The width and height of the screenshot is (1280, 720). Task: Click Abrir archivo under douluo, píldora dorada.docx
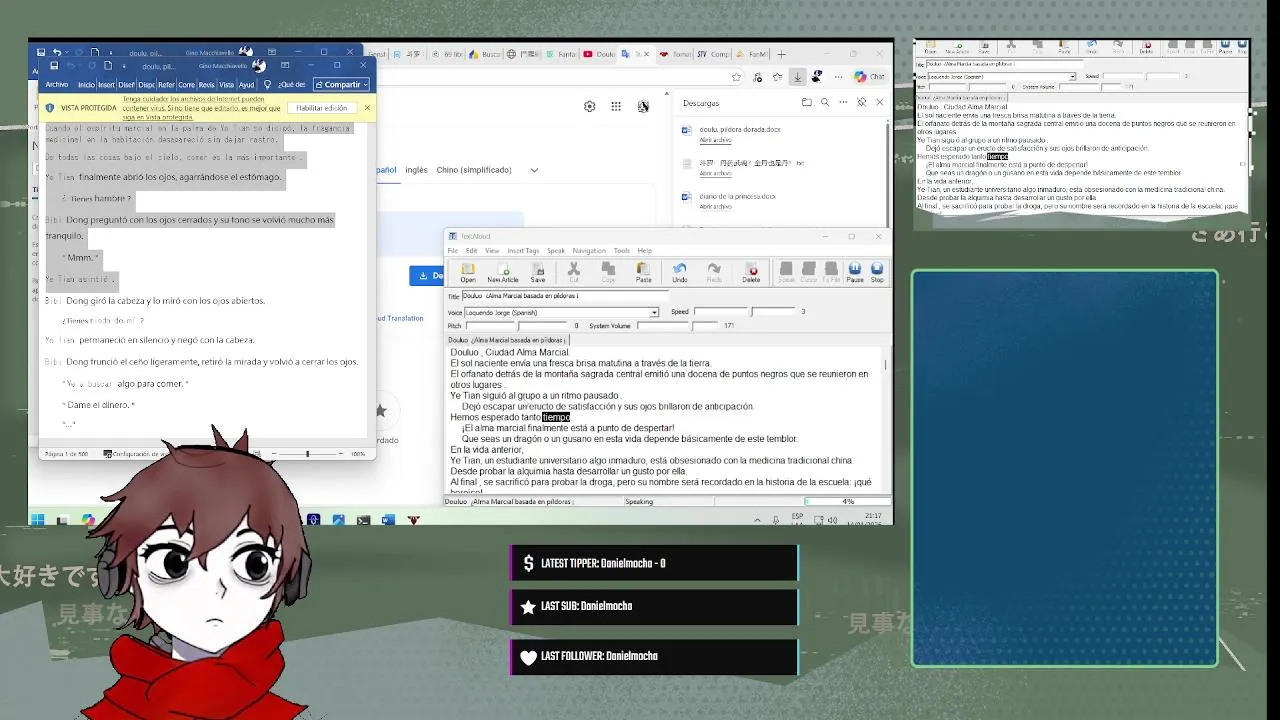(x=715, y=140)
